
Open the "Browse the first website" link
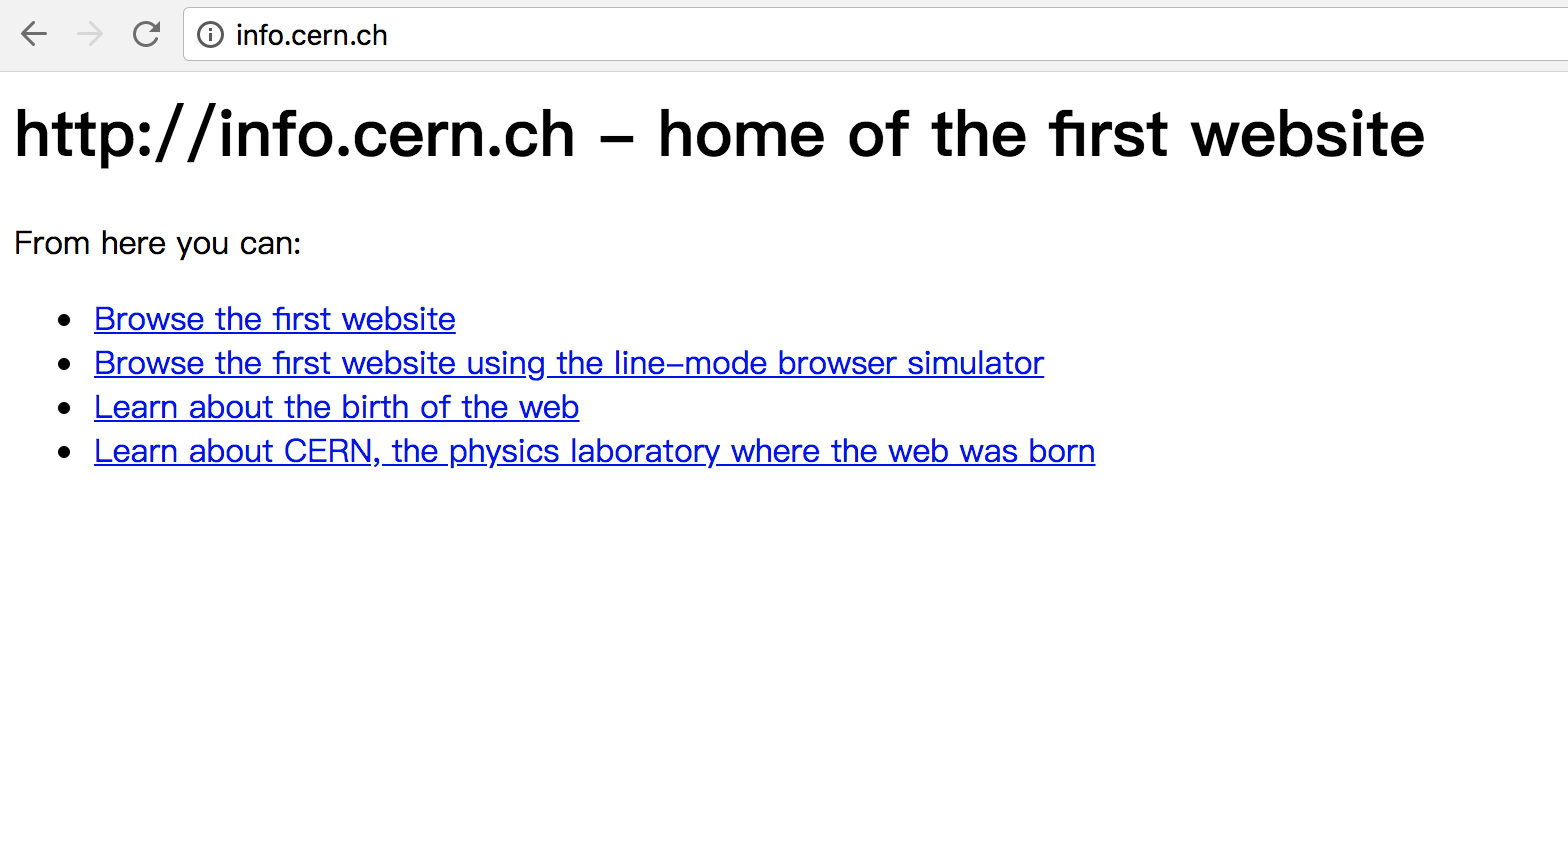(274, 319)
